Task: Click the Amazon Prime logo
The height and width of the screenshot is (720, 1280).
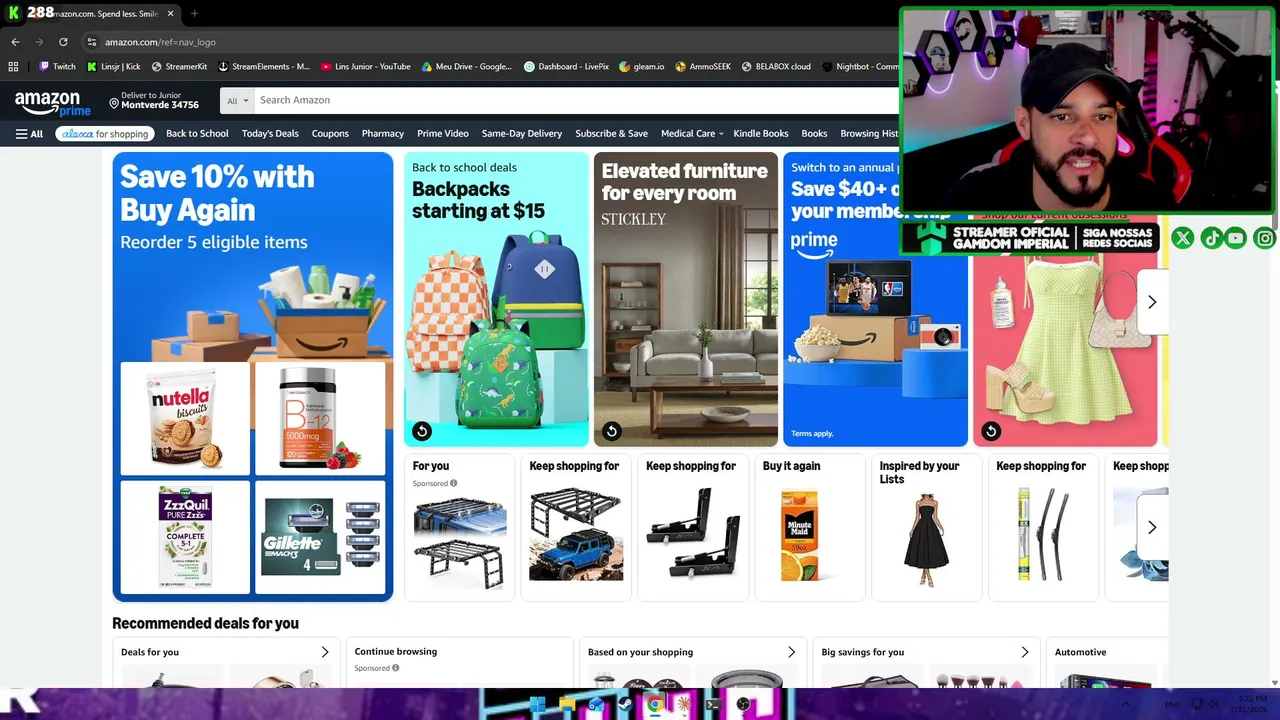Action: pyautogui.click(x=53, y=103)
